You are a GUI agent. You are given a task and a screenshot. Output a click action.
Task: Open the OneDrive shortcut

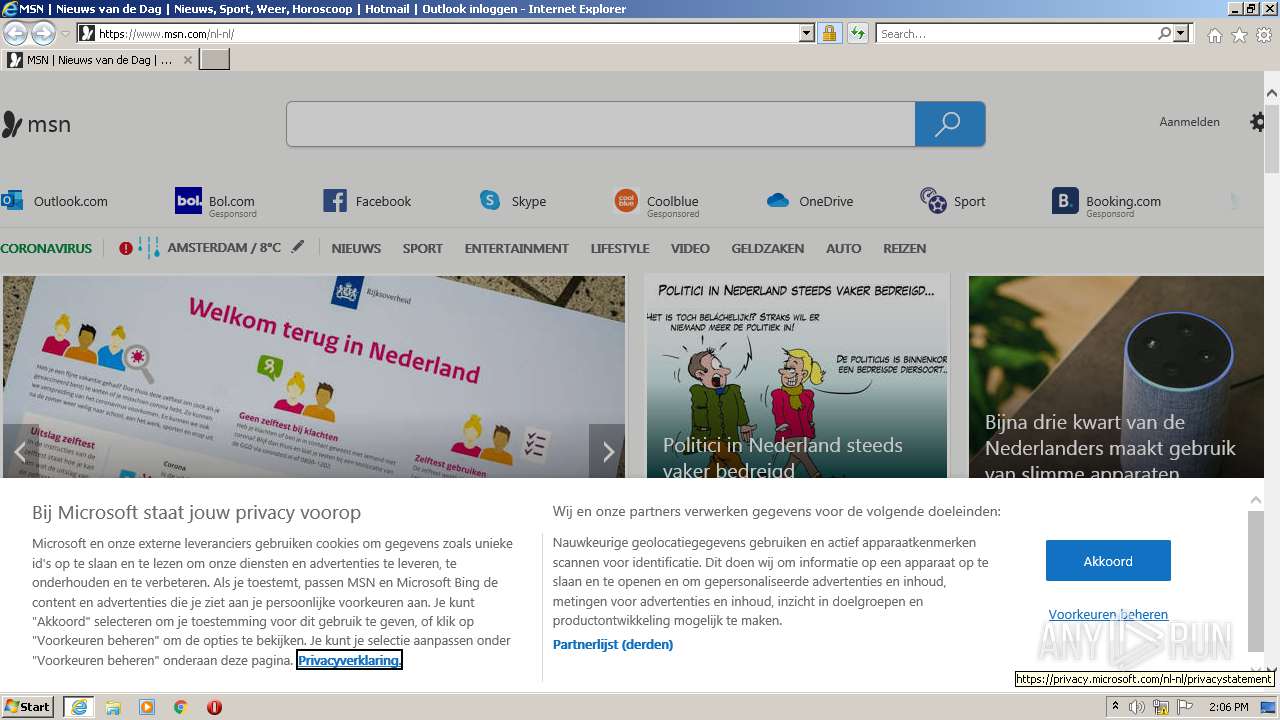810,201
